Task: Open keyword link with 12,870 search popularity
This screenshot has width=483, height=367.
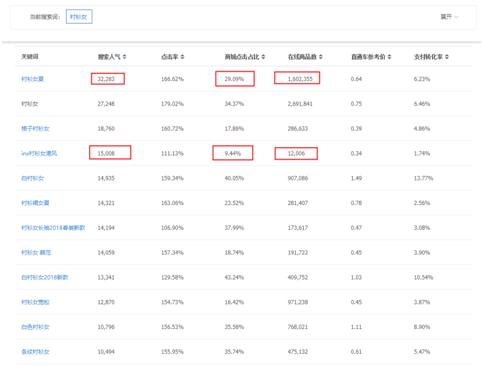Action: (x=35, y=302)
